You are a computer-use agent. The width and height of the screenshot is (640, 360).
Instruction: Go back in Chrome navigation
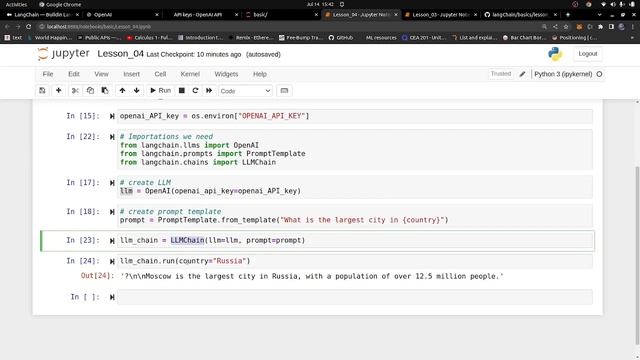(7, 27)
